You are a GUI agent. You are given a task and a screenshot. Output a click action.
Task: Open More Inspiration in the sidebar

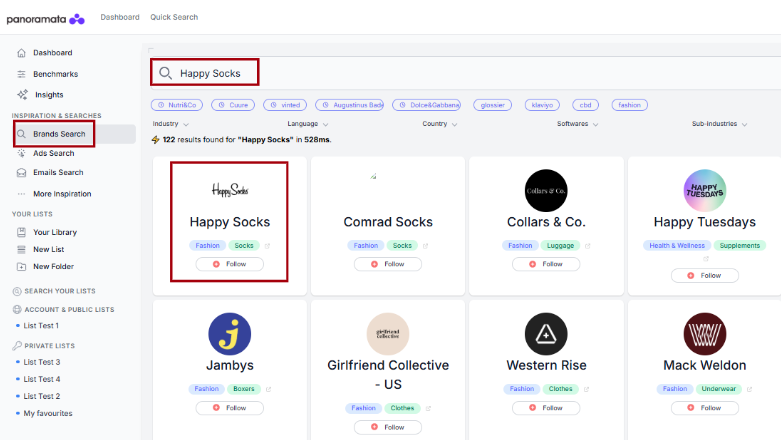62,194
